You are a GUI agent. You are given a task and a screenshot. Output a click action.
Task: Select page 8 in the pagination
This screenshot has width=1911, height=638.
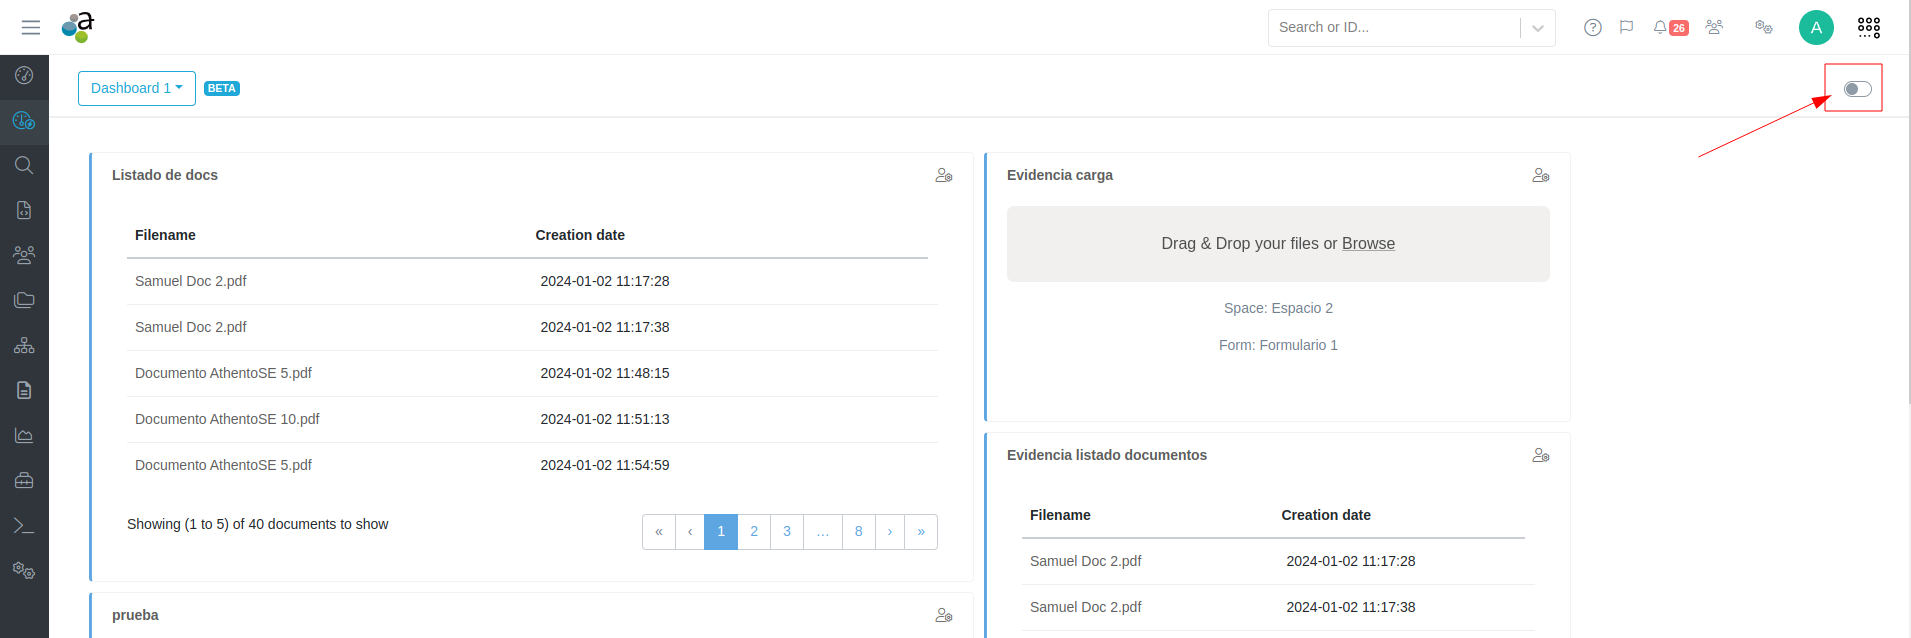[858, 532]
